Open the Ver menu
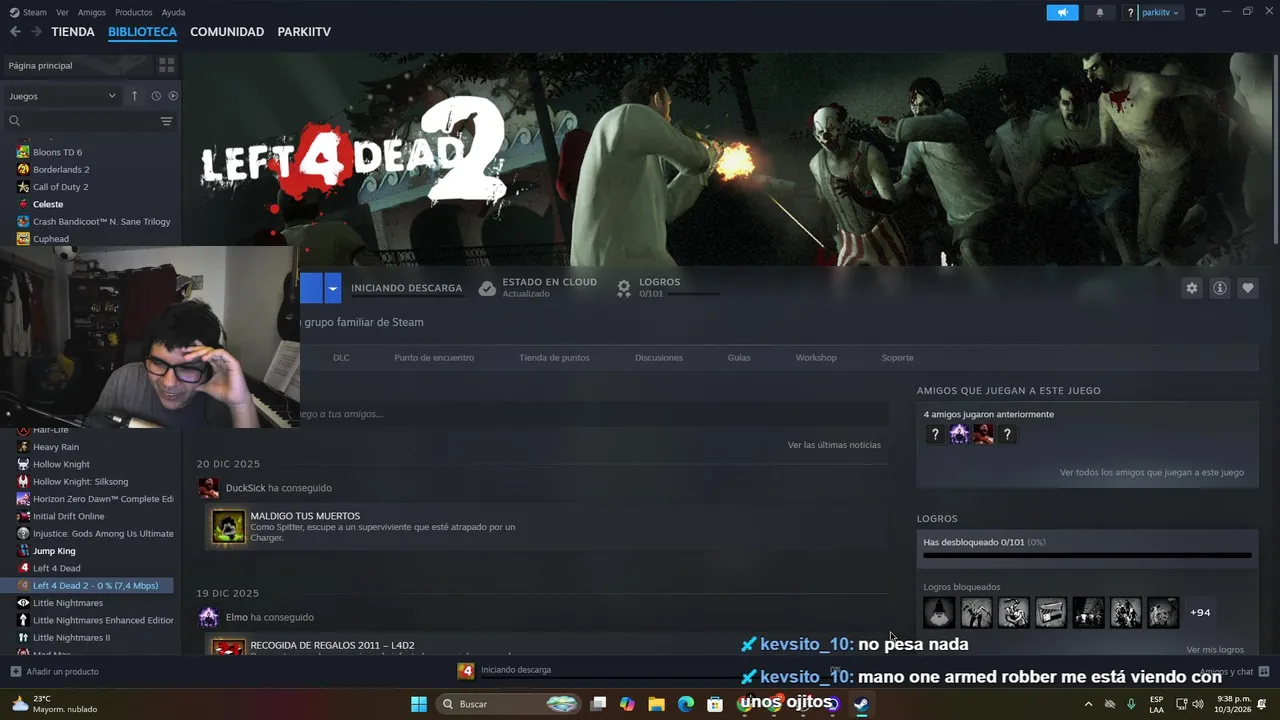The height and width of the screenshot is (720, 1280). [62, 12]
